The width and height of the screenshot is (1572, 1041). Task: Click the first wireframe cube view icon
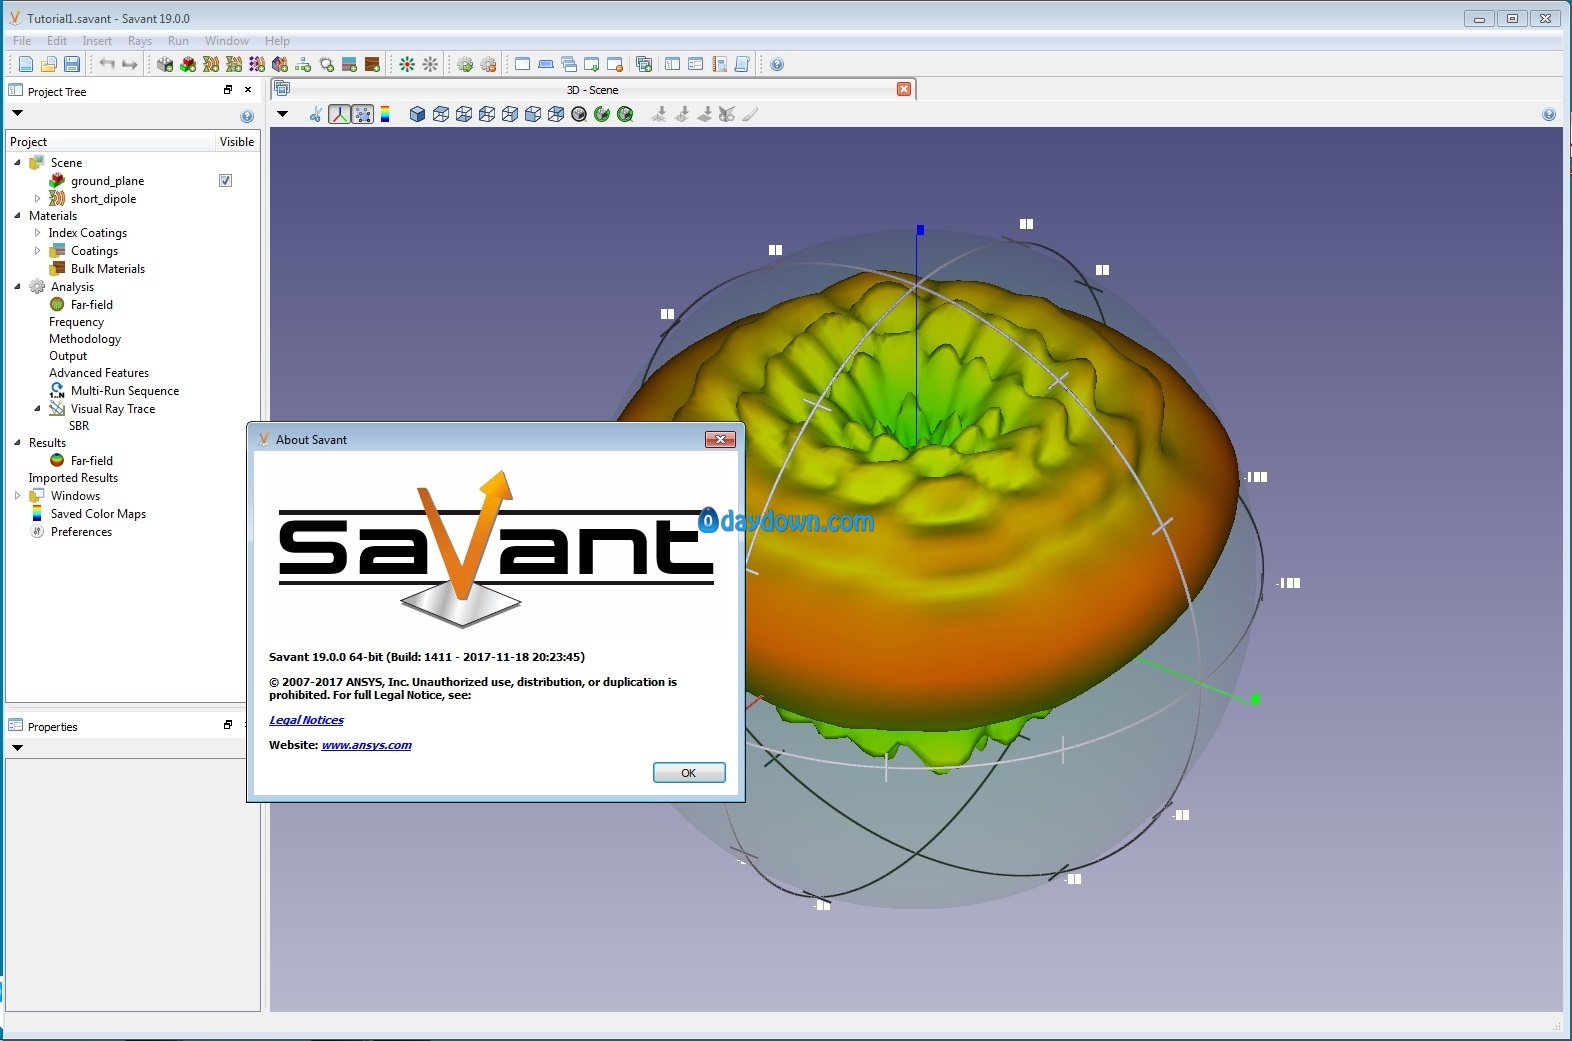click(x=441, y=114)
